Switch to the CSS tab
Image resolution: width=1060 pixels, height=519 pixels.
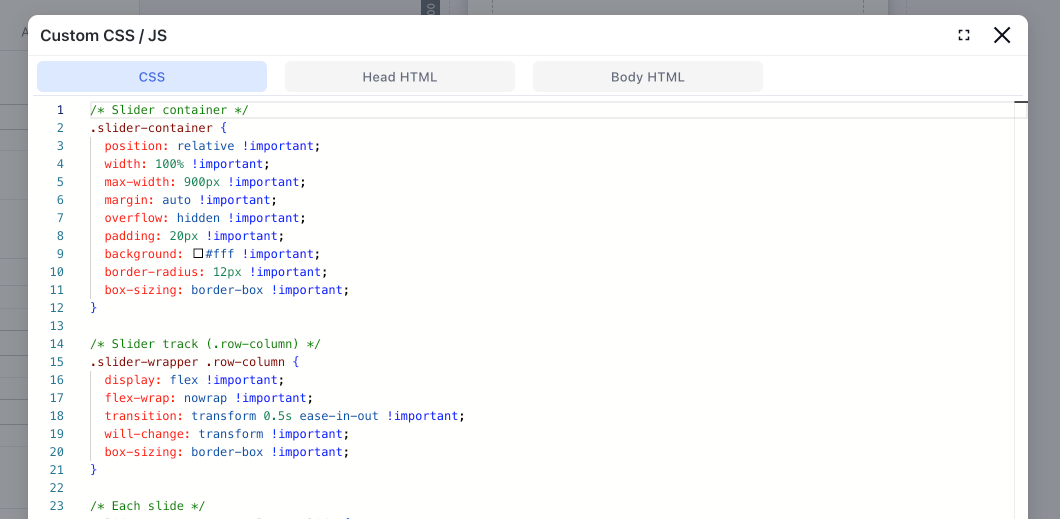(152, 77)
